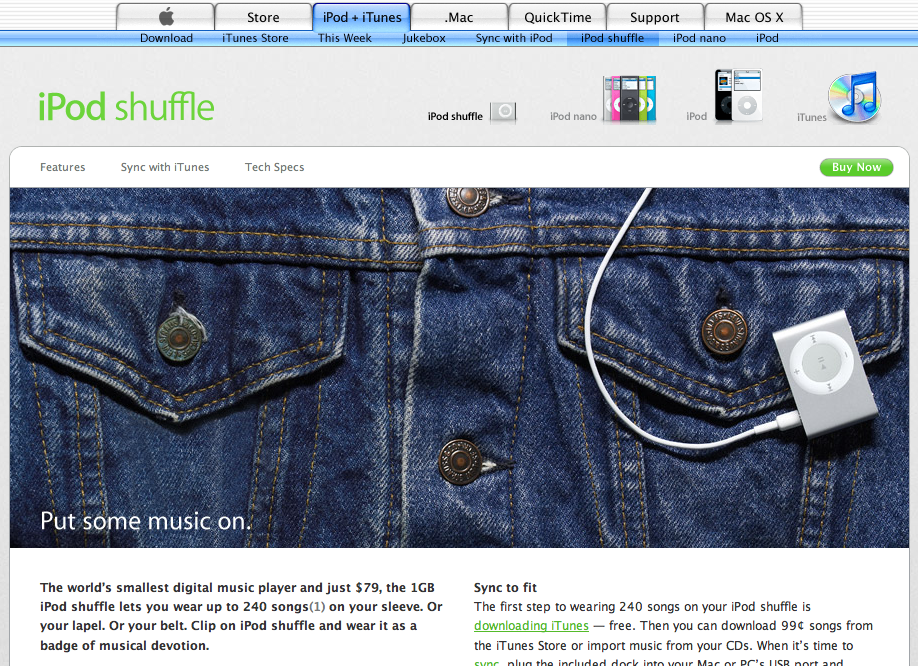
Task: Click Download in the subnavigation bar
Action: (166, 38)
